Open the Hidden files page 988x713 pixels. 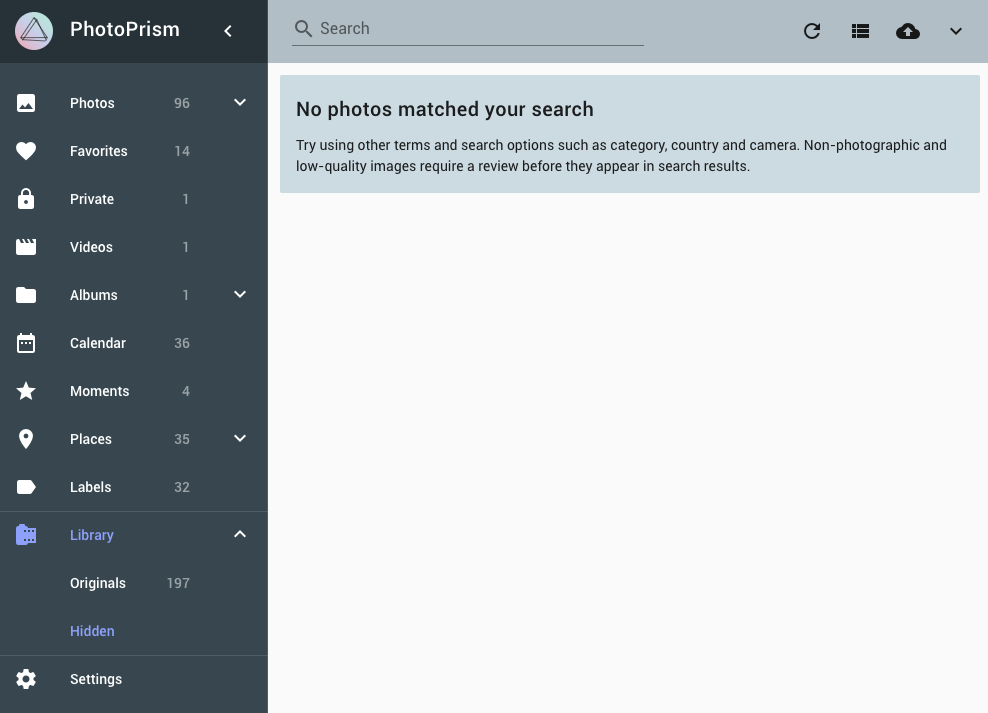click(92, 631)
